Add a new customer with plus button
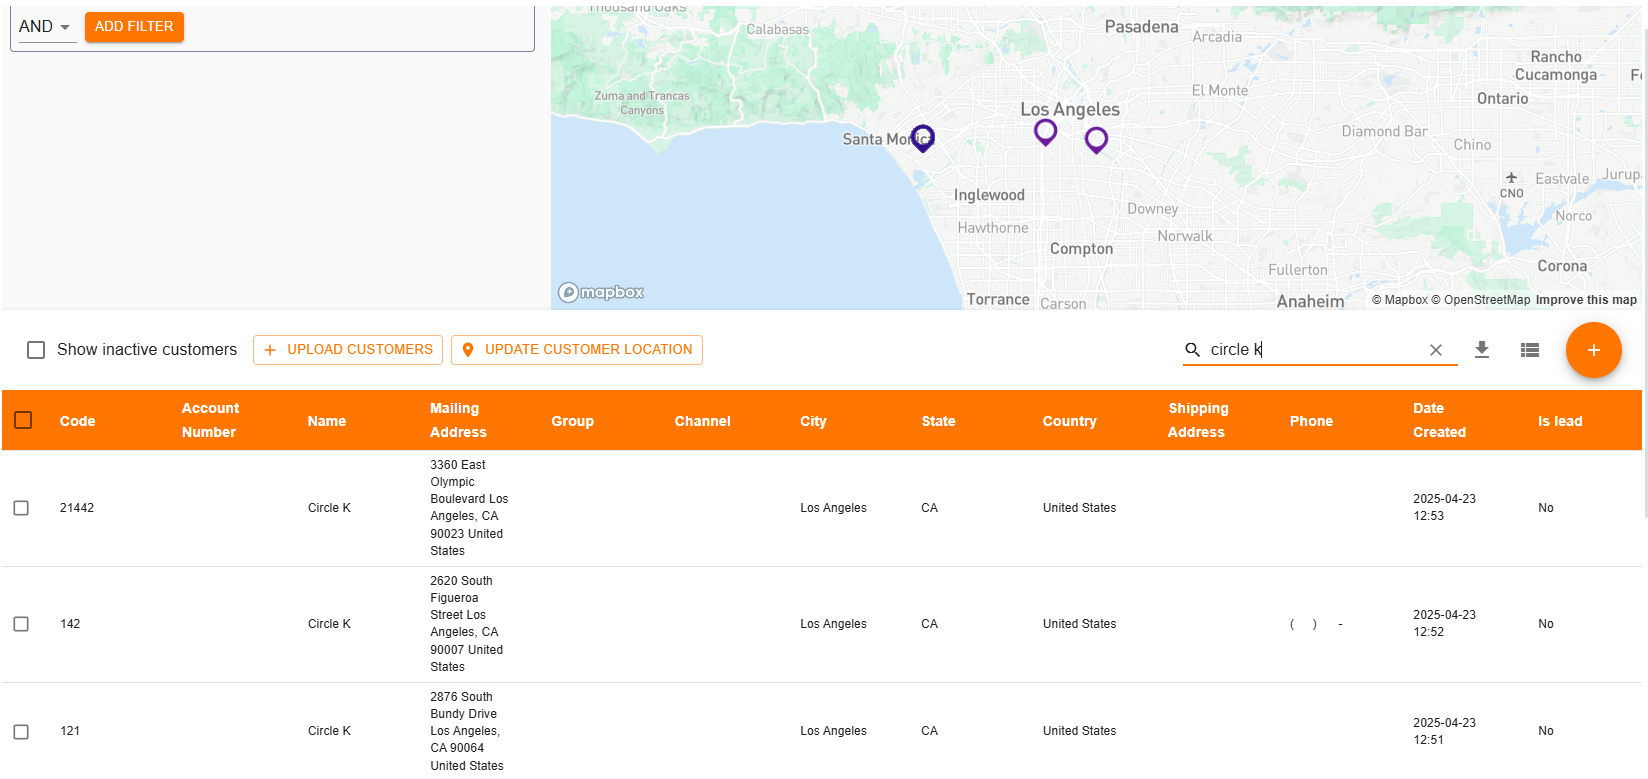Viewport: 1648px width, 779px height. point(1593,350)
